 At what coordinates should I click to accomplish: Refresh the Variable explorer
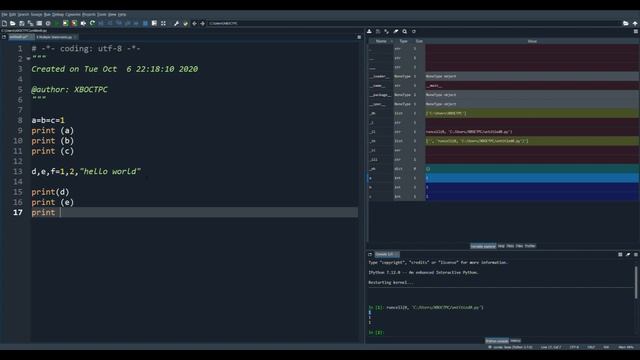click(413, 31)
